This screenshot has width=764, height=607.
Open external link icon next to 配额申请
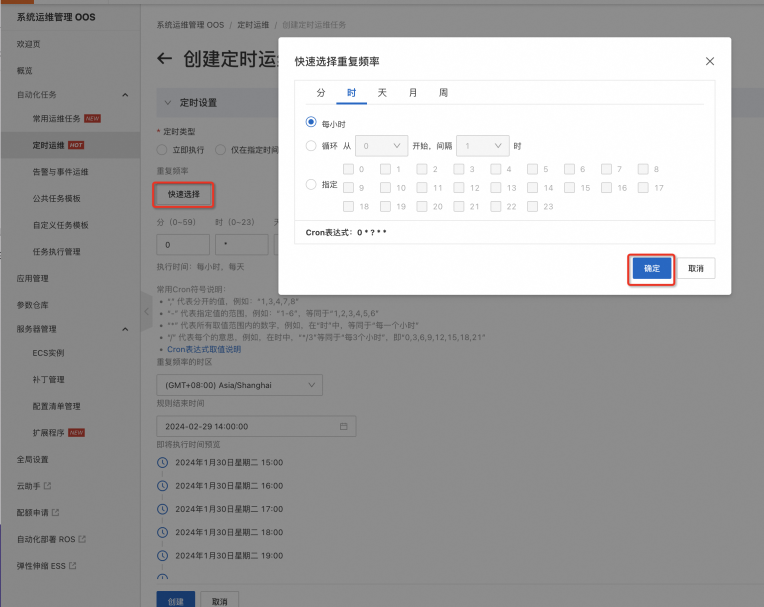56,512
